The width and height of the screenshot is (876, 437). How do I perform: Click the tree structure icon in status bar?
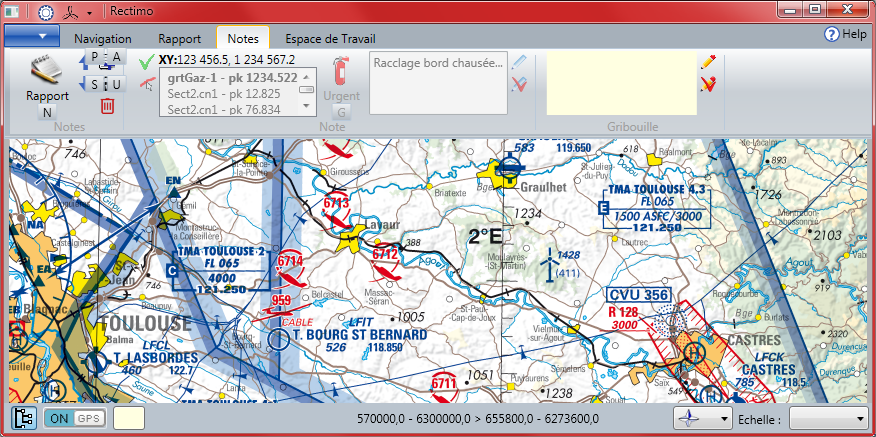[23, 418]
